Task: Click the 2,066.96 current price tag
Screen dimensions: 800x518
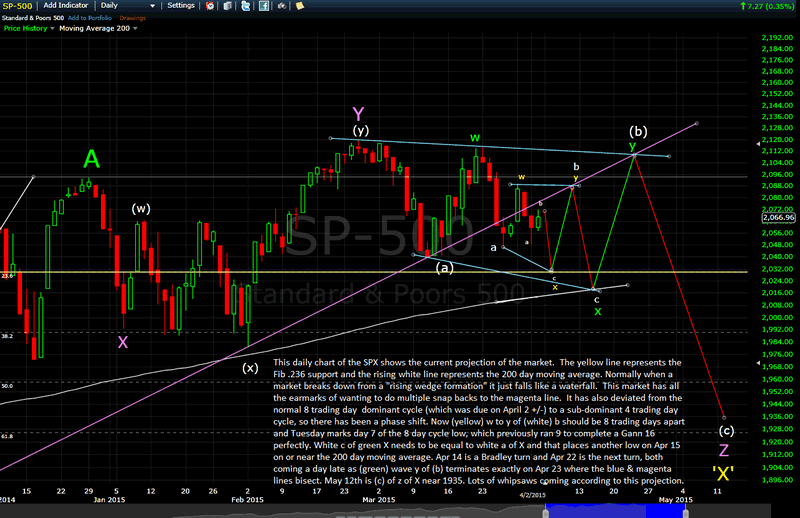Action: coord(779,217)
